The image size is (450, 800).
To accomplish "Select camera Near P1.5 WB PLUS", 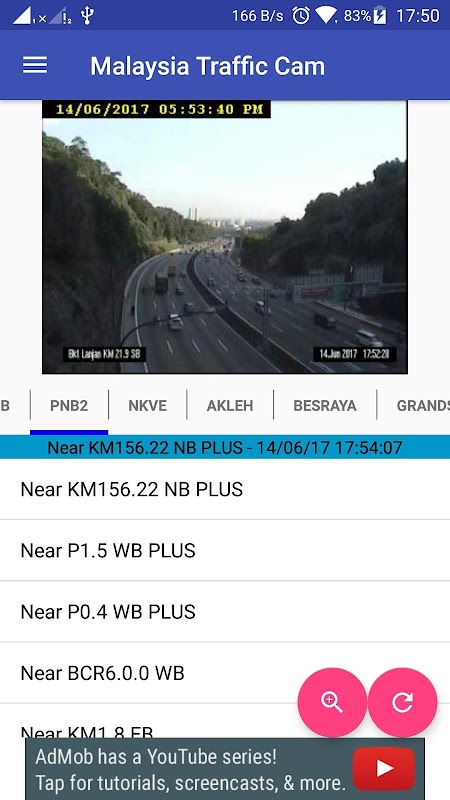I will pyautogui.click(x=225, y=551).
